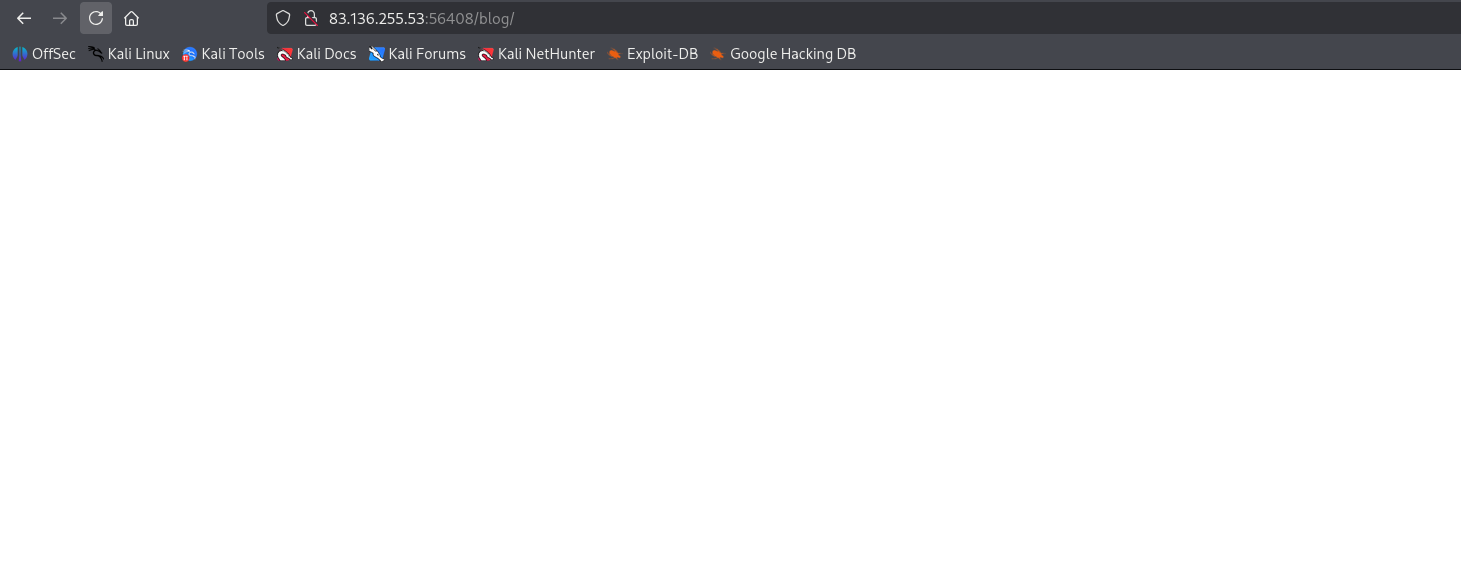Open the Google Hacking DB bookmark
This screenshot has width=1461, height=585.
783,54
